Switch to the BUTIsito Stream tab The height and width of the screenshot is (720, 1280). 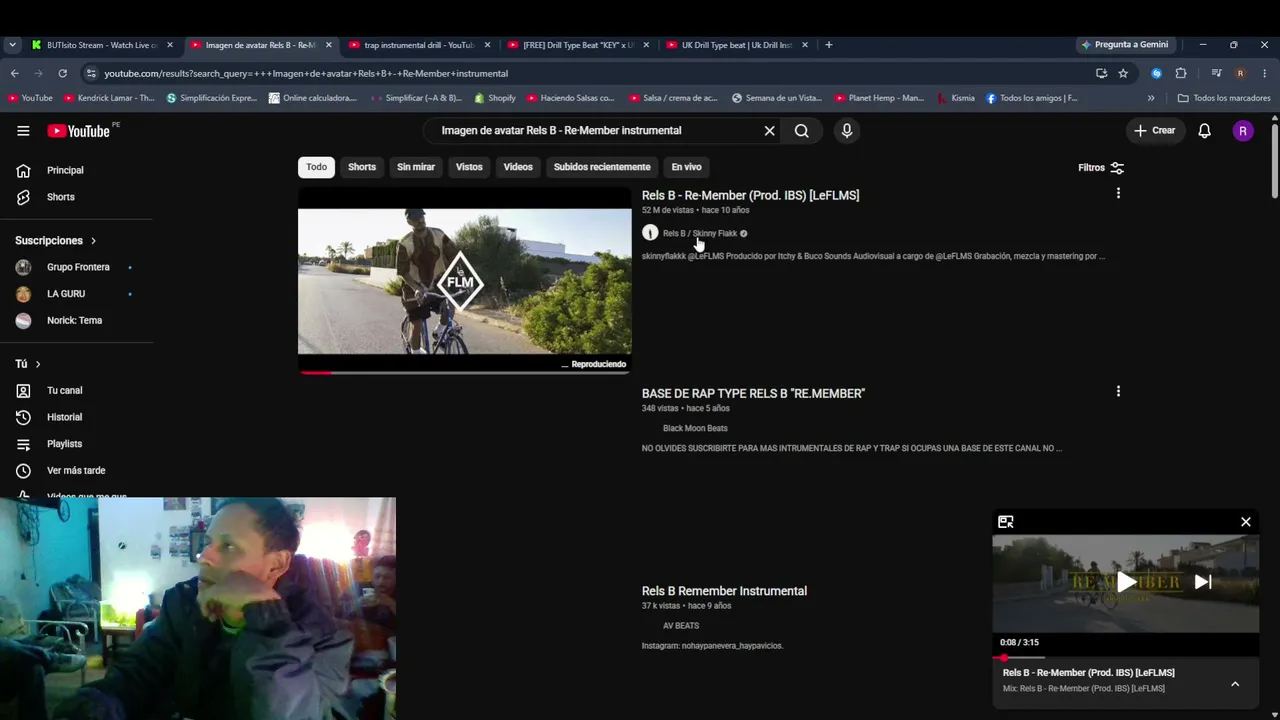tap(102, 45)
